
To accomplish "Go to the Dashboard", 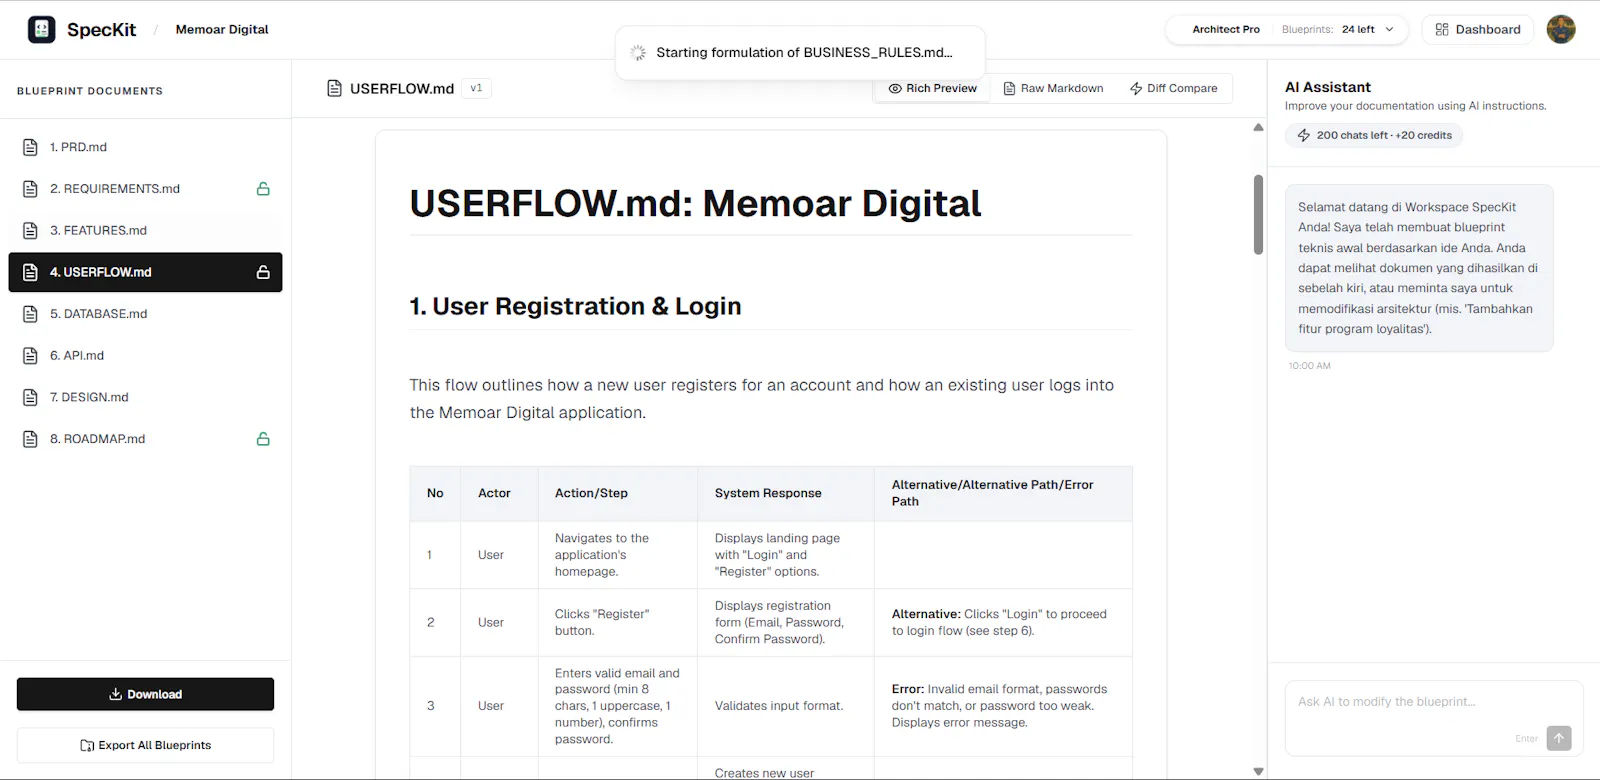I will (x=1478, y=29).
